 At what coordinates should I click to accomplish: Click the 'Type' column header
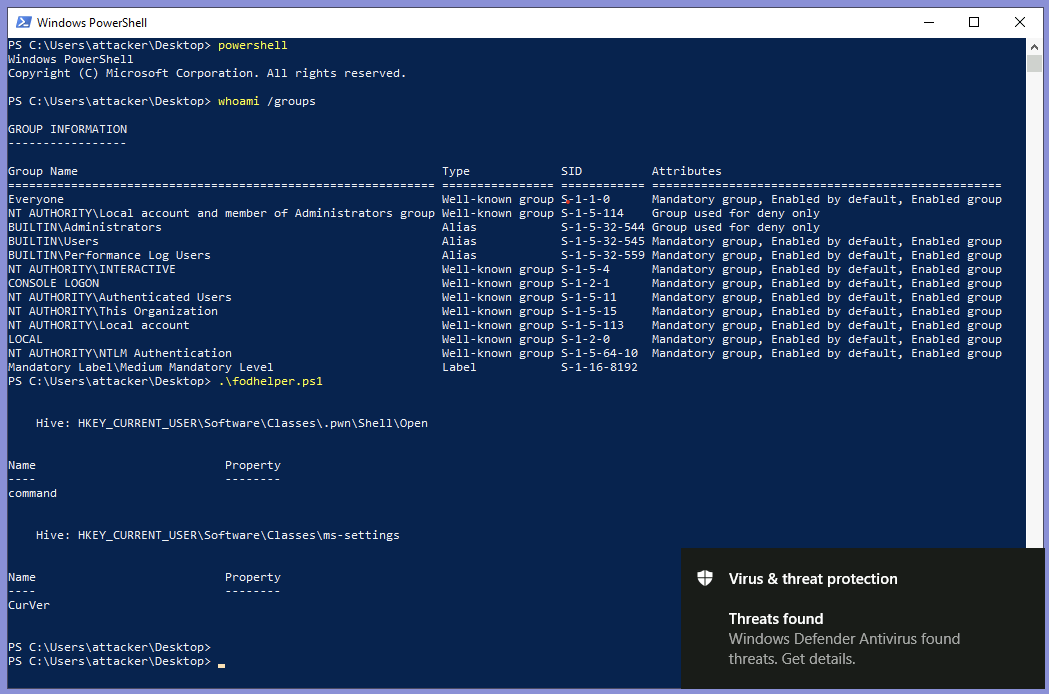click(x=456, y=171)
